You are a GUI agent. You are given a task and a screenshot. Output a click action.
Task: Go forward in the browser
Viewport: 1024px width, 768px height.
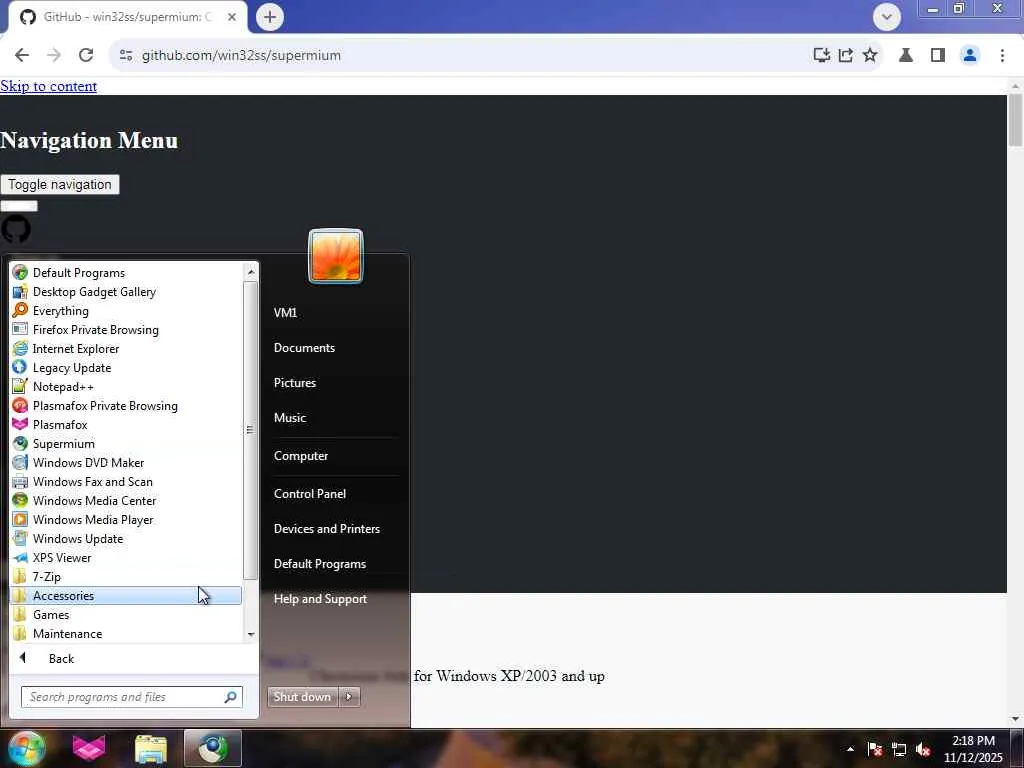point(54,56)
